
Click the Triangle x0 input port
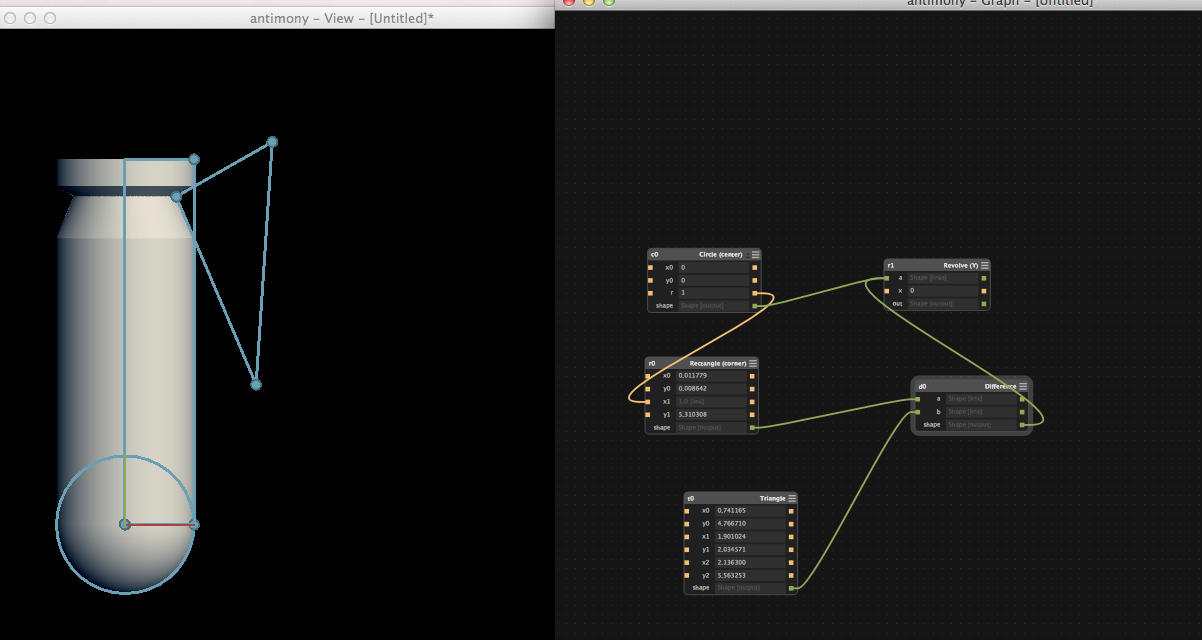[x=687, y=511]
